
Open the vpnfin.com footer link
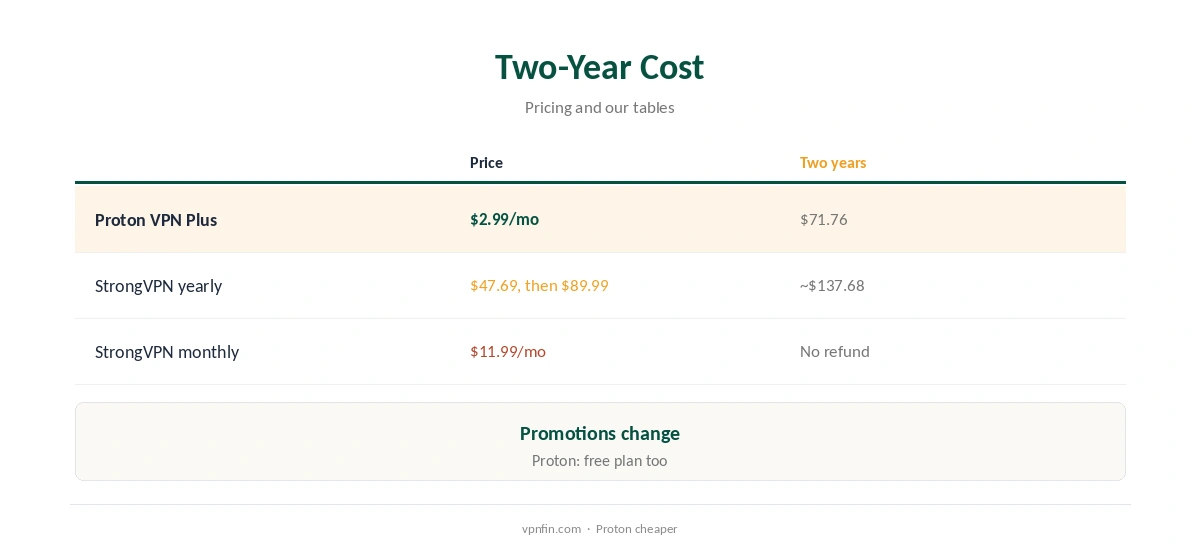pos(551,529)
